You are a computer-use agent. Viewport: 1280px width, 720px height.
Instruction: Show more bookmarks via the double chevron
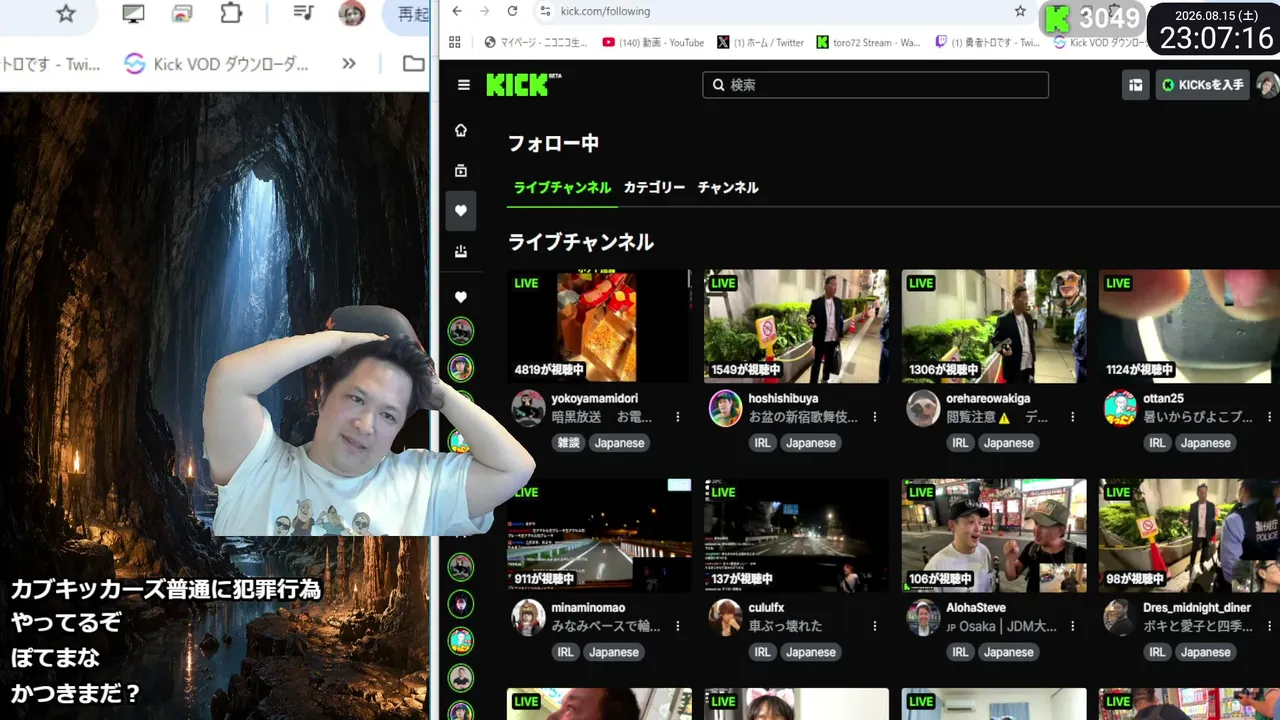pyautogui.click(x=348, y=64)
